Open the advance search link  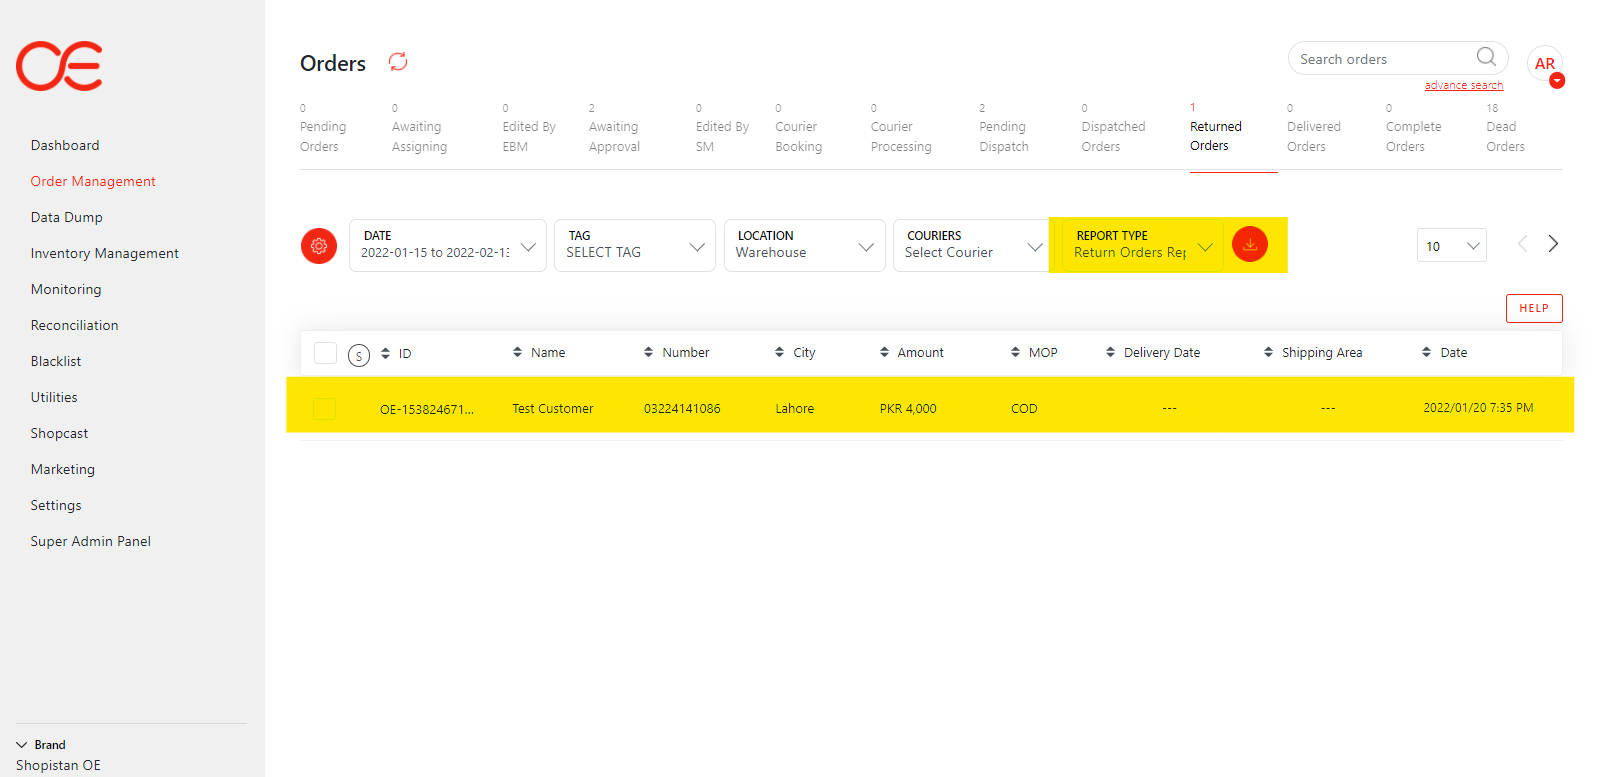pyautogui.click(x=1463, y=86)
